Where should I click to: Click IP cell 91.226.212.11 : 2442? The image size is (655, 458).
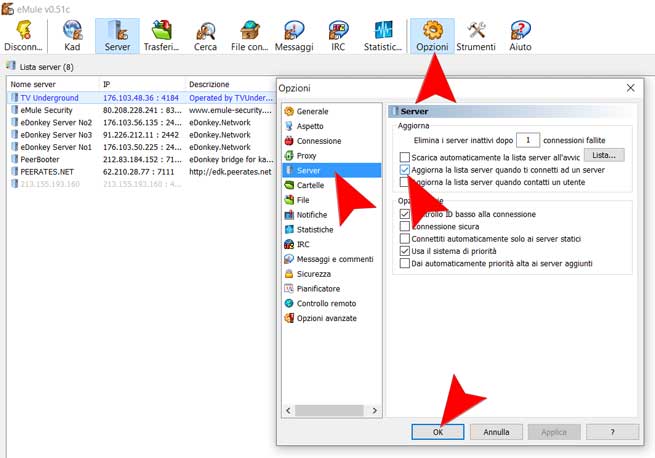[141, 135]
